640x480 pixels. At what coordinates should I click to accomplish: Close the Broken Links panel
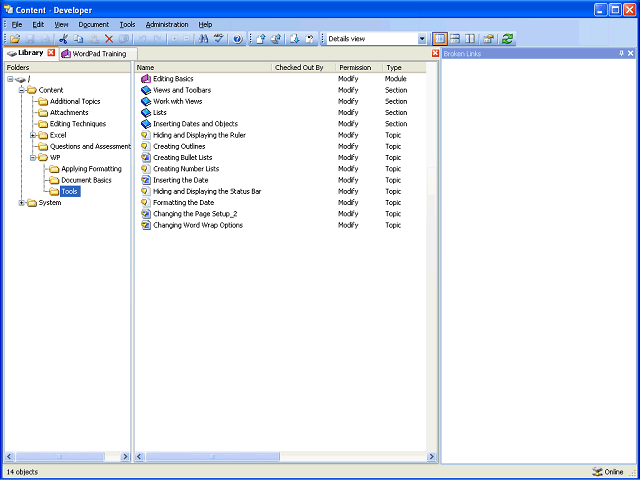[631, 53]
